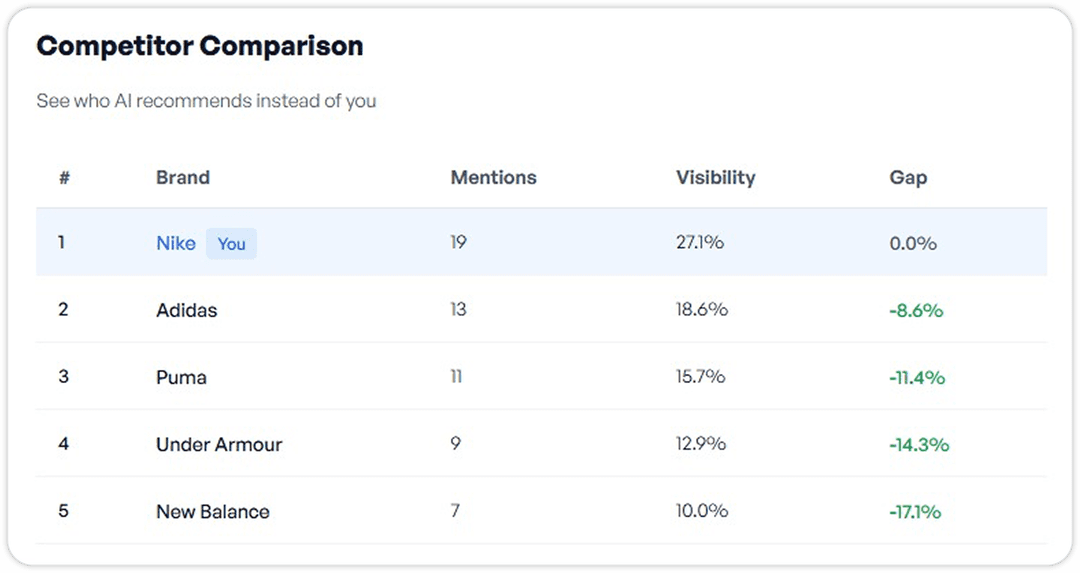This screenshot has height=573, width=1080.
Task: Sort table by the Brand column header
Action: 183,178
